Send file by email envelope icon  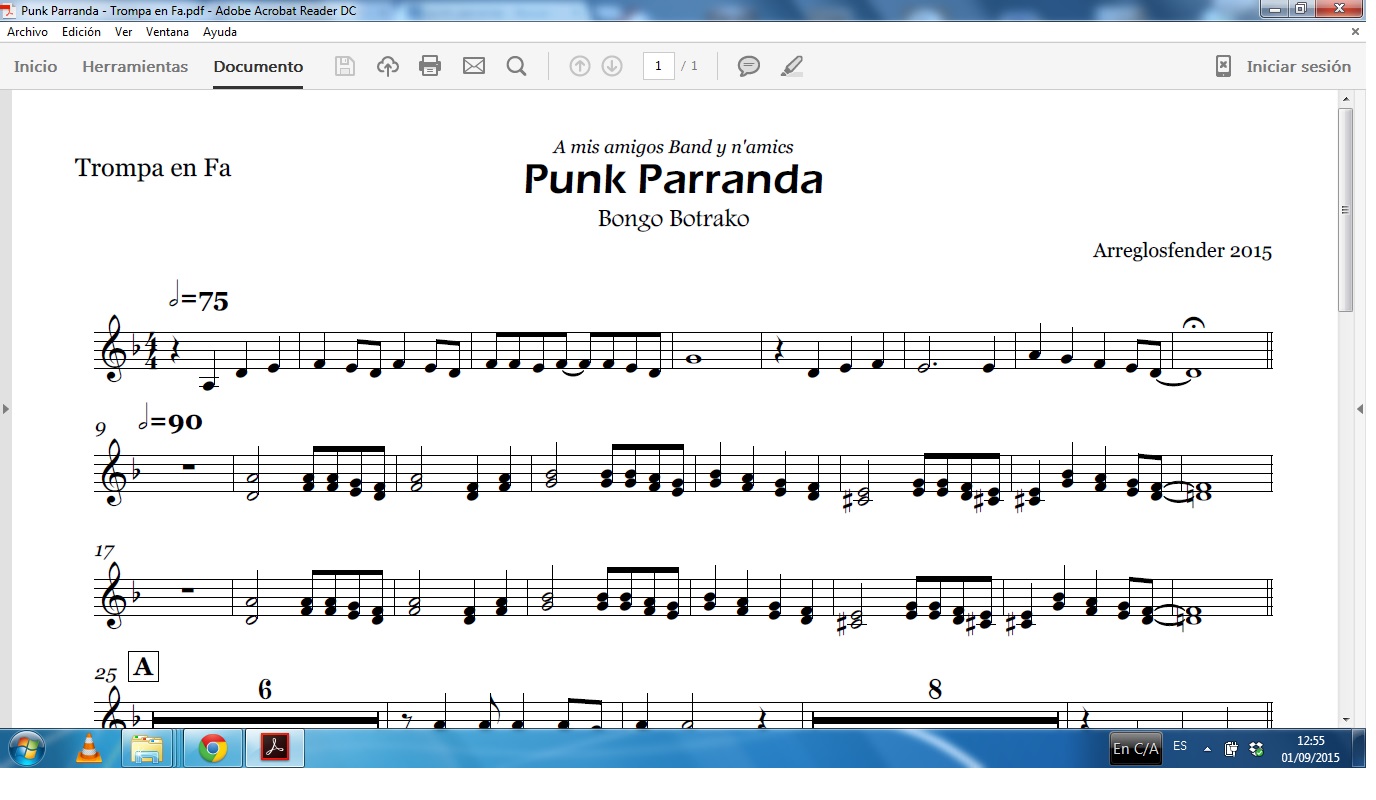474,67
